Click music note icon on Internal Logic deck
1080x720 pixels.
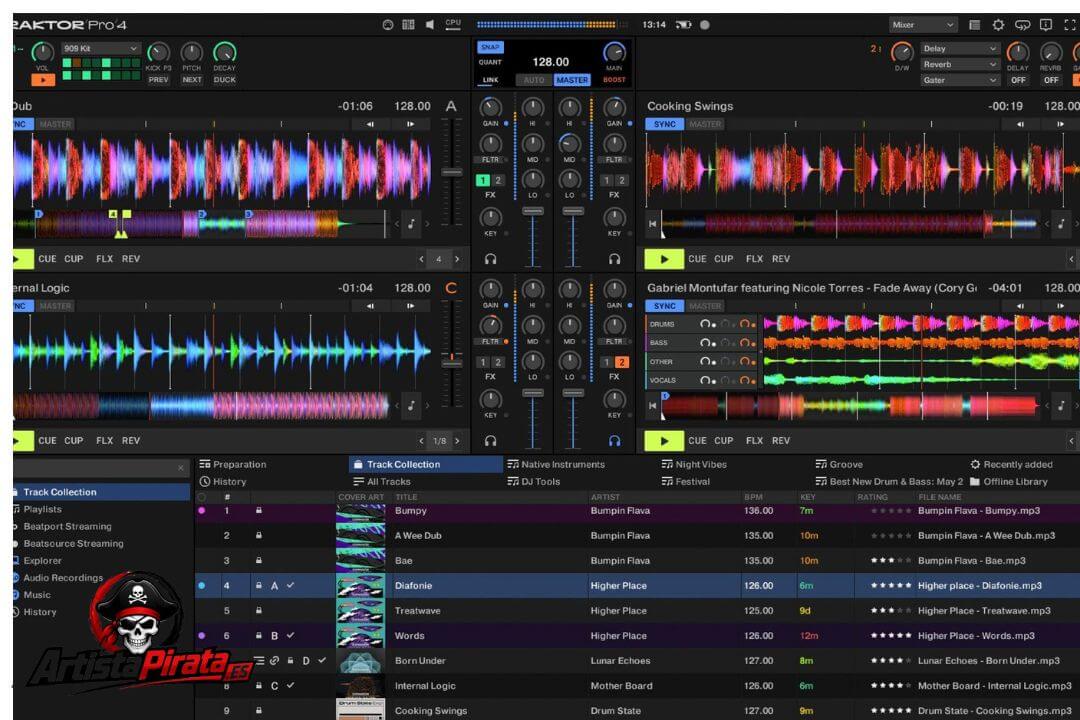411,406
